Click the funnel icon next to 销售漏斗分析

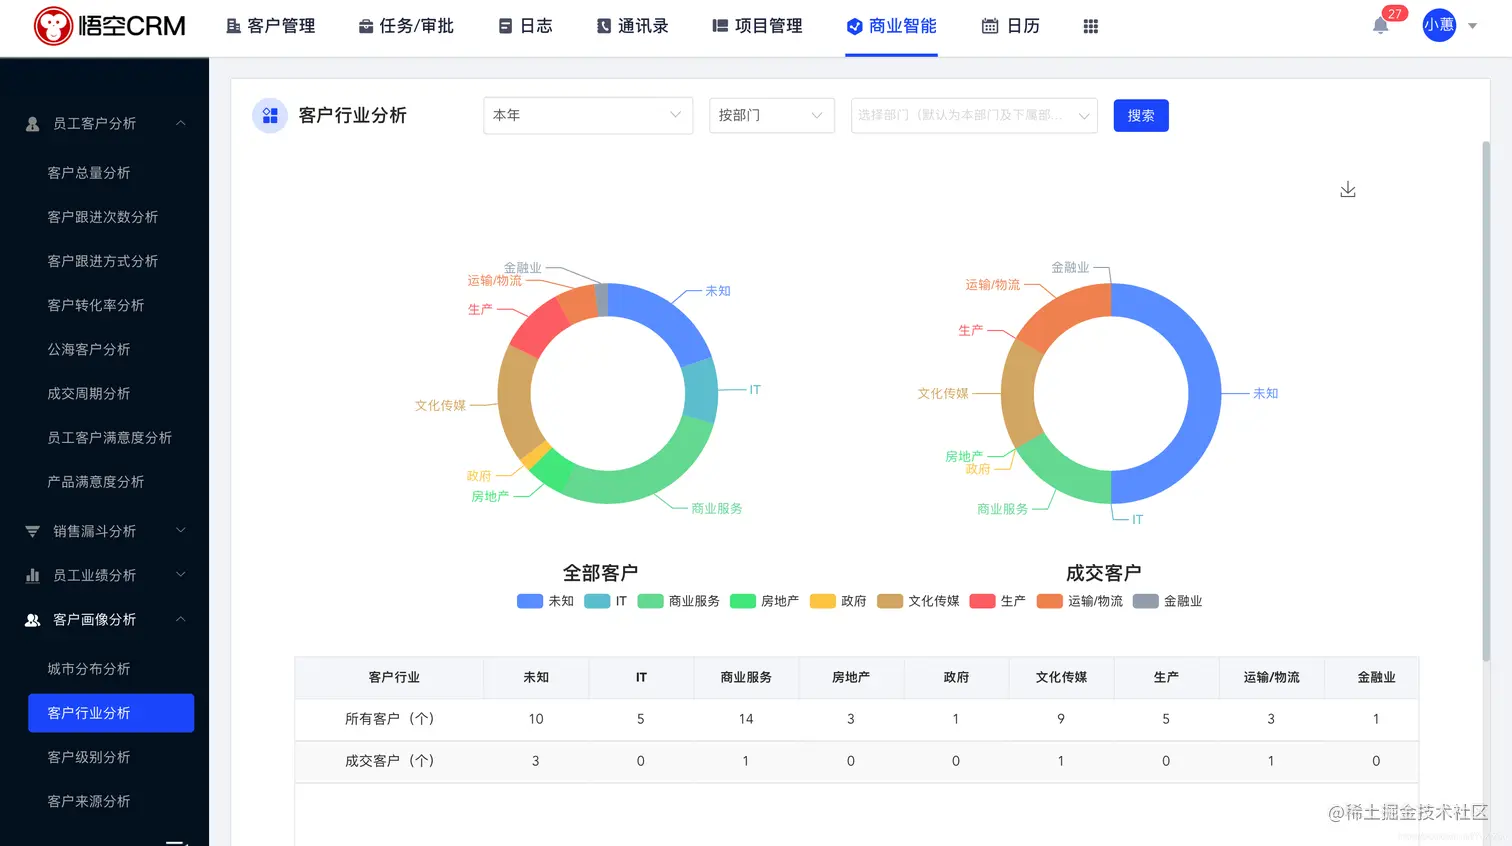click(x=31, y=531)
